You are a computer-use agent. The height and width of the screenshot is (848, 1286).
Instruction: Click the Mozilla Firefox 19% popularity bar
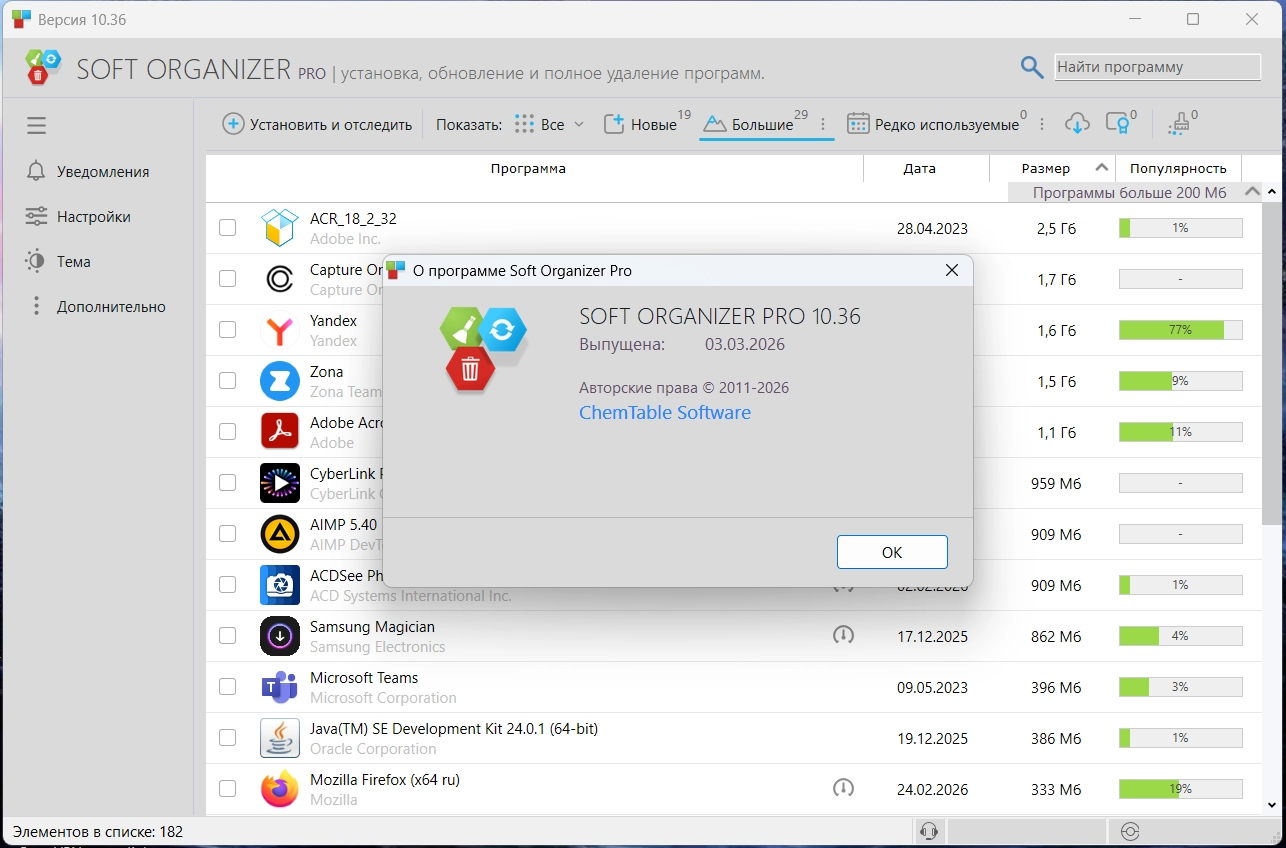(x=1181, y=789)
